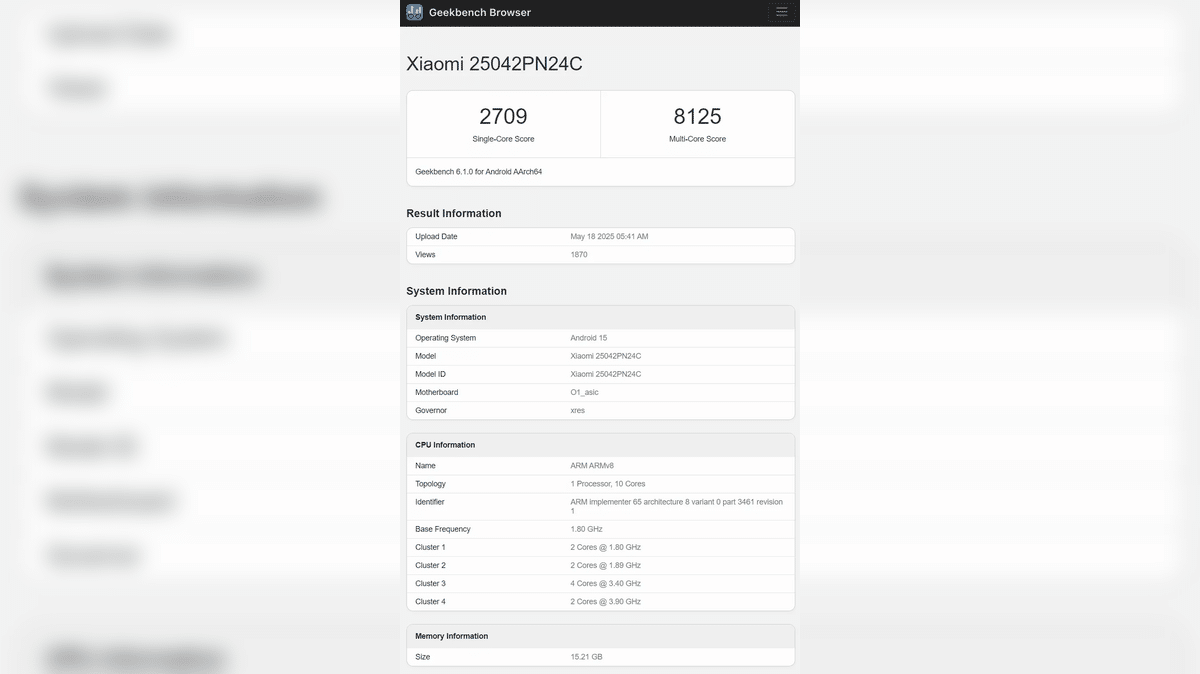Click the Single-Core Score label
This screenshot has width=1200, height=674.
(503, 139)
